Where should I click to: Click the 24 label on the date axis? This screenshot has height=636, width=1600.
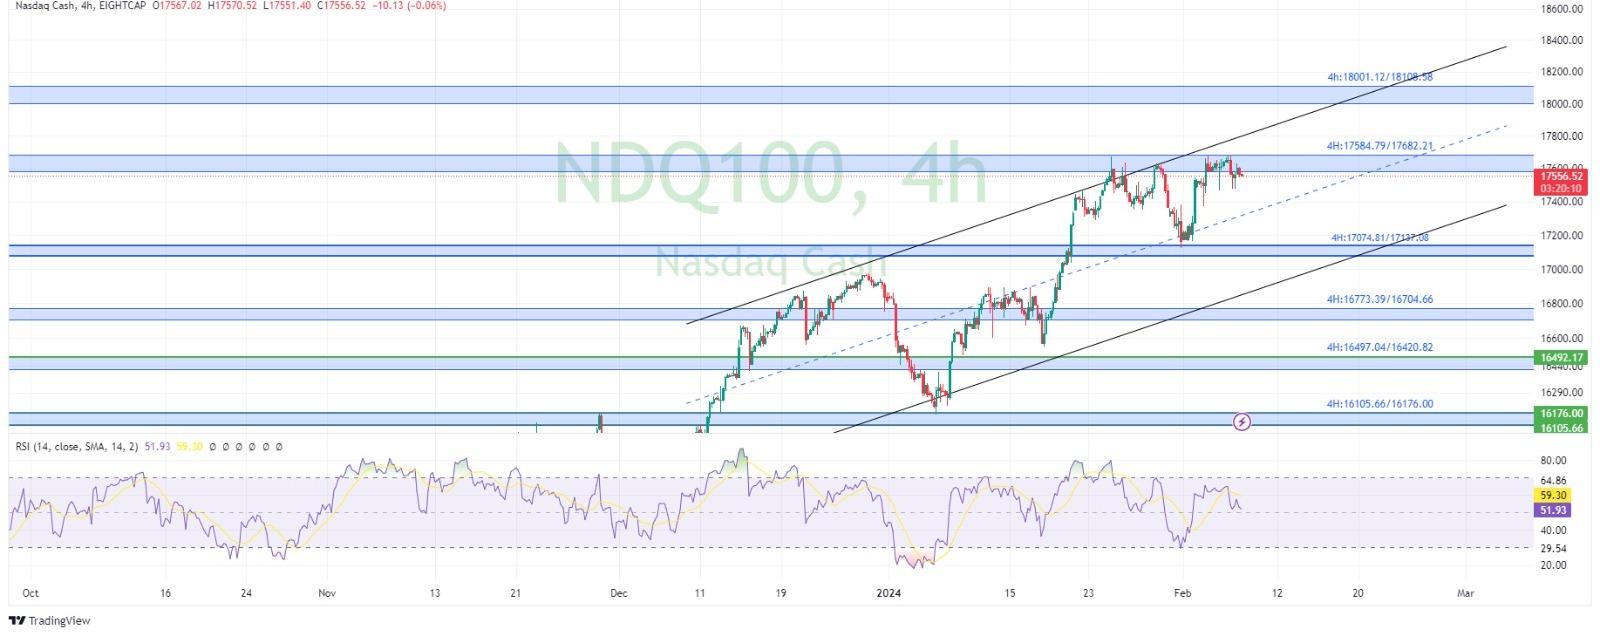(246, 593)
